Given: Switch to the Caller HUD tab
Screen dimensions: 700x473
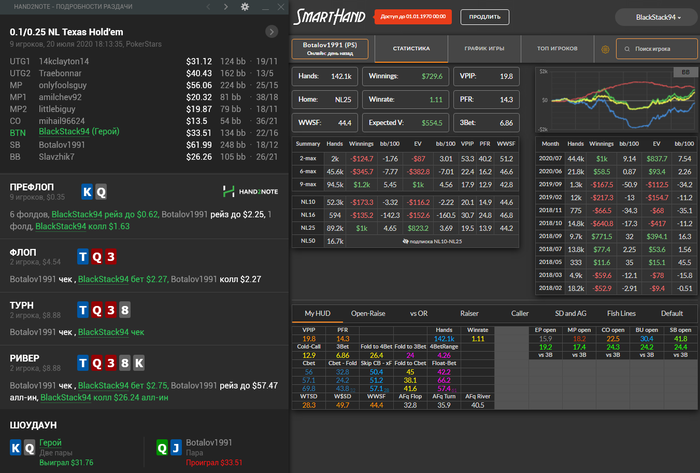Looking at the screenshot, I should pos(520,313).
